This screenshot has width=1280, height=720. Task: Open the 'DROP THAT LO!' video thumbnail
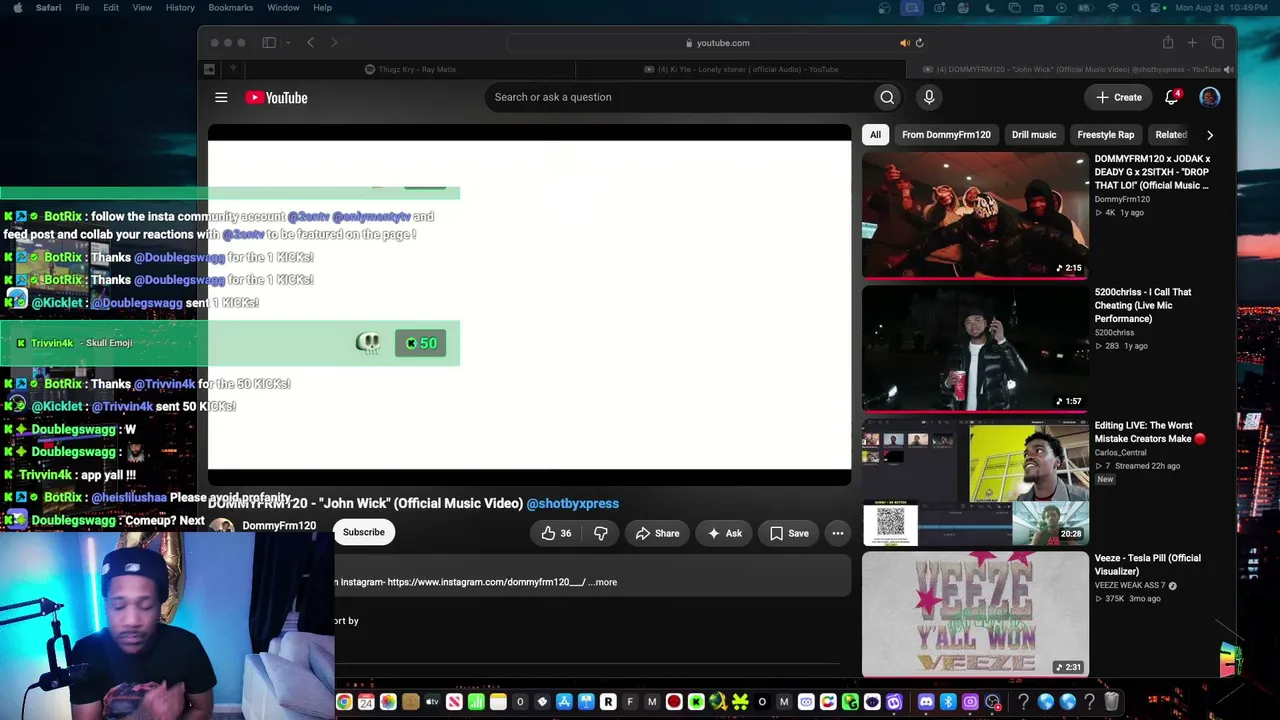pyautogui.click(x=975, y=215)
